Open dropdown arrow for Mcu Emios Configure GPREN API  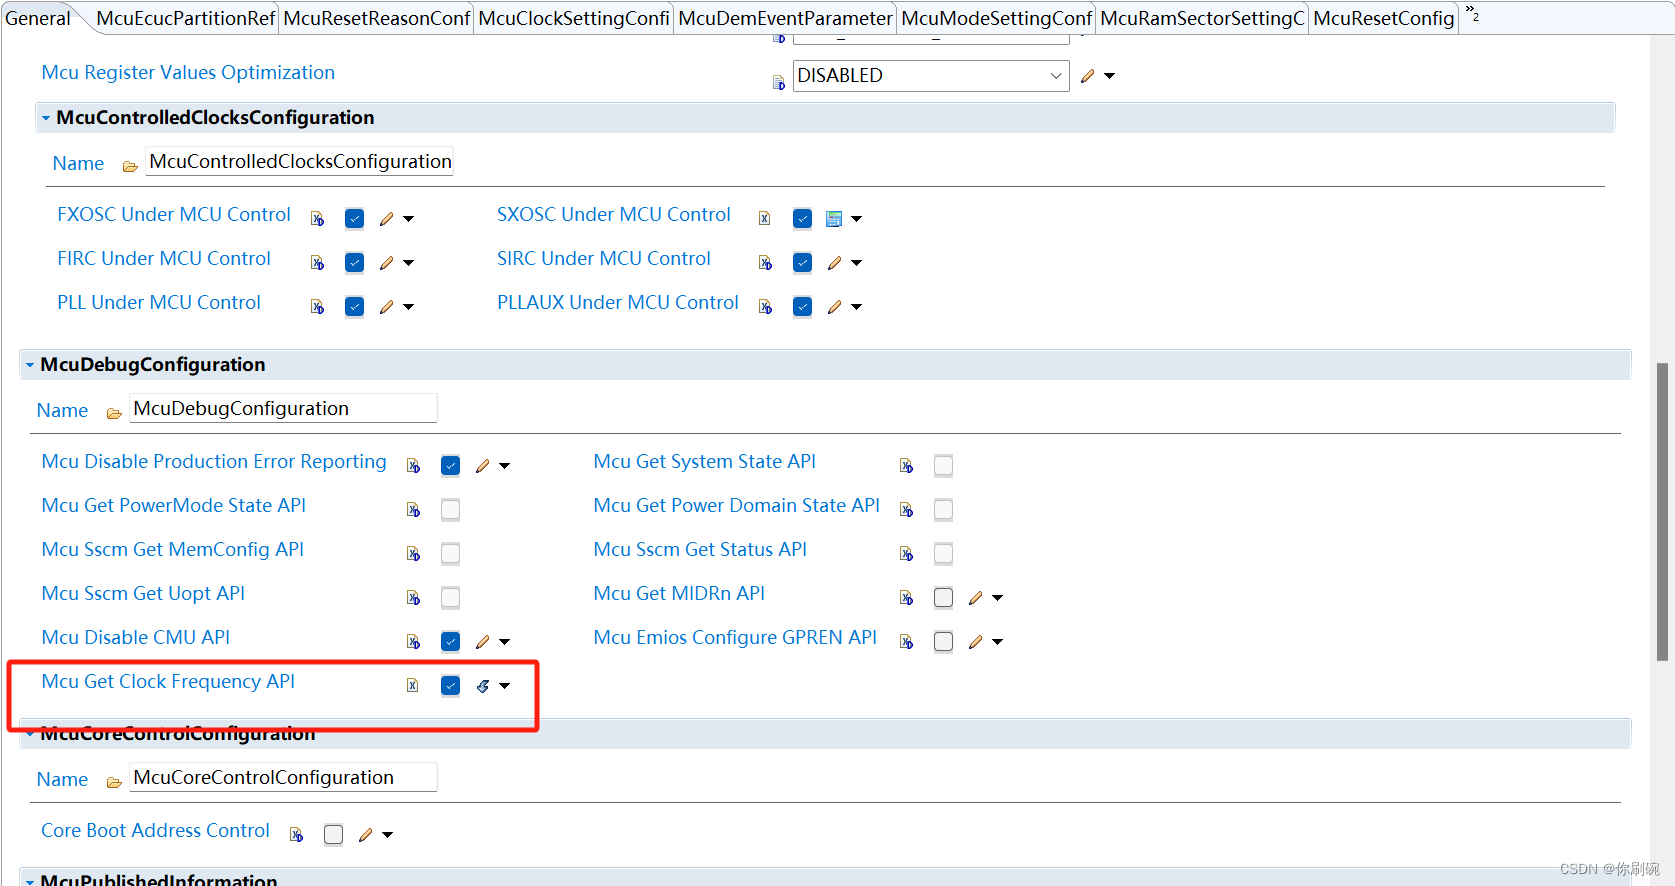(x=997, y=642)
